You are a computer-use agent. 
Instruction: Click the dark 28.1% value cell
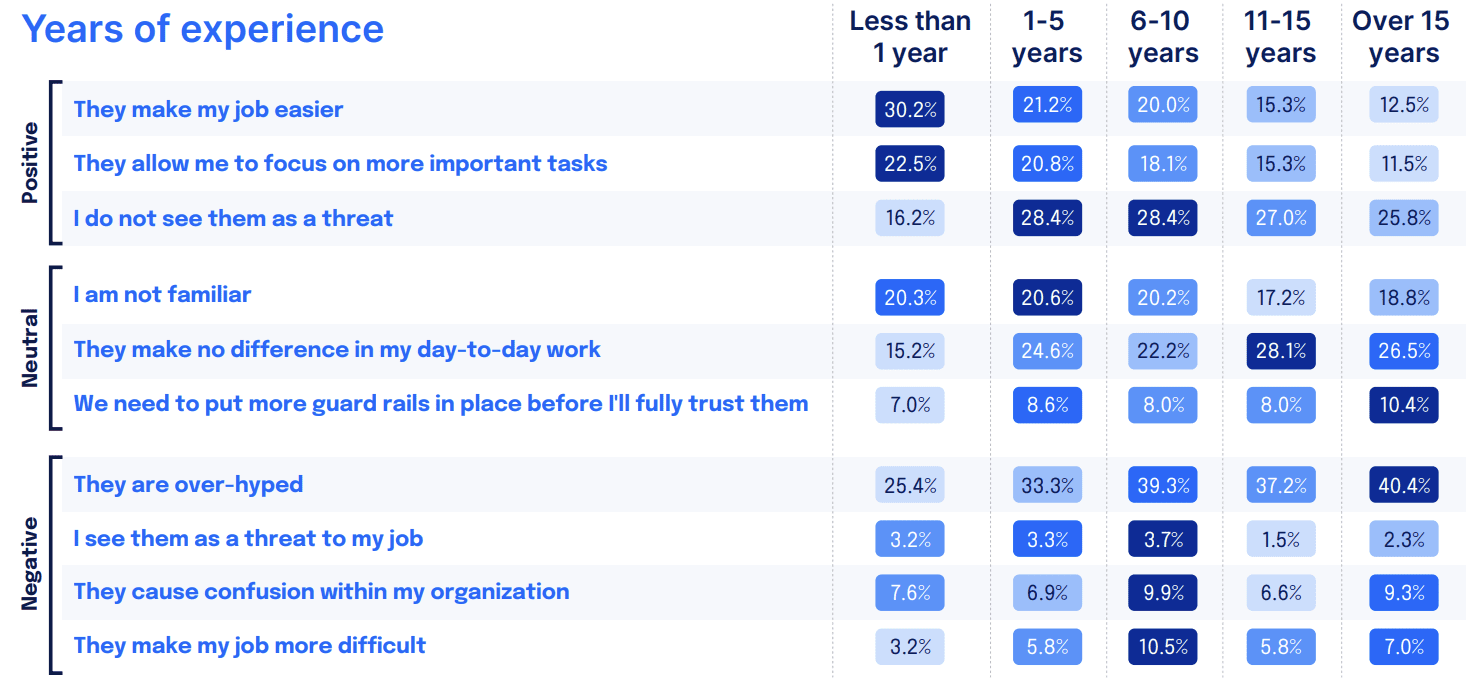coord(1280,351)
